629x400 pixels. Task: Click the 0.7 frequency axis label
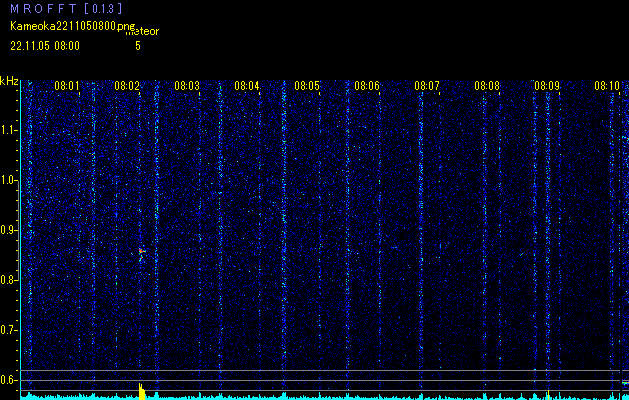tap(8, 330)
